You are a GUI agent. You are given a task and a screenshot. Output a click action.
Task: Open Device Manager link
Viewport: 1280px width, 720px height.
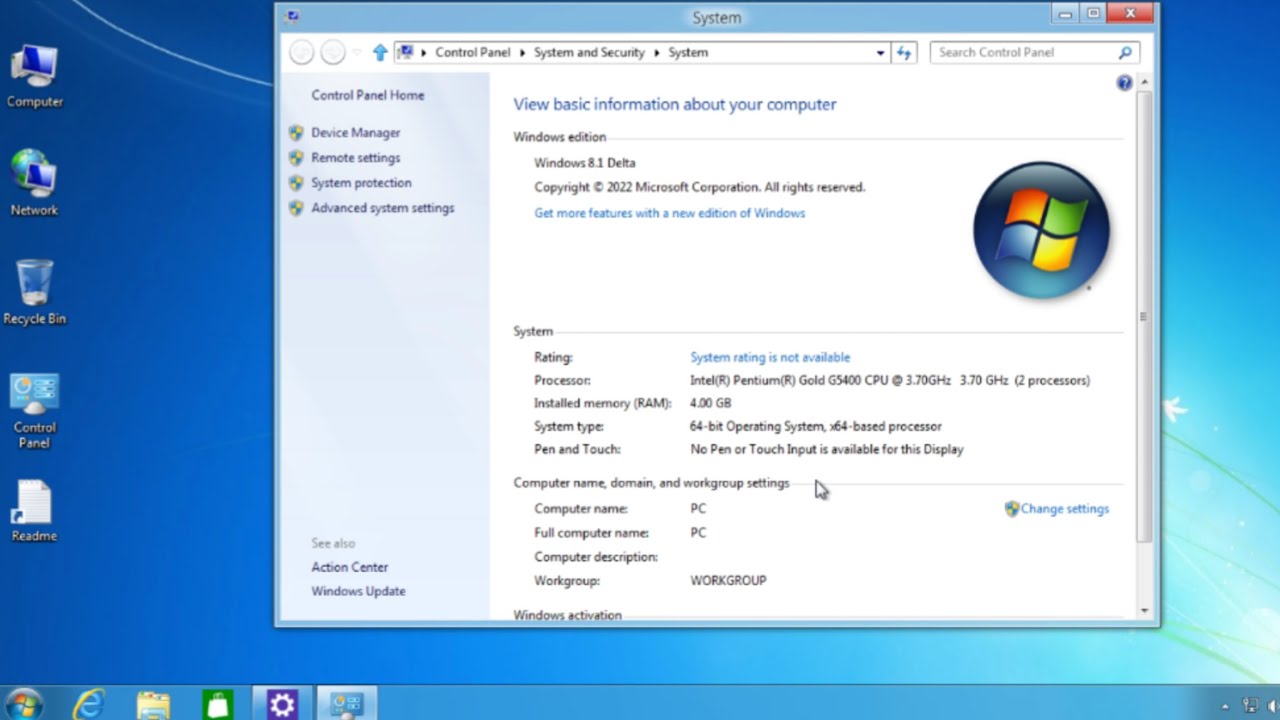pos(355,132)
